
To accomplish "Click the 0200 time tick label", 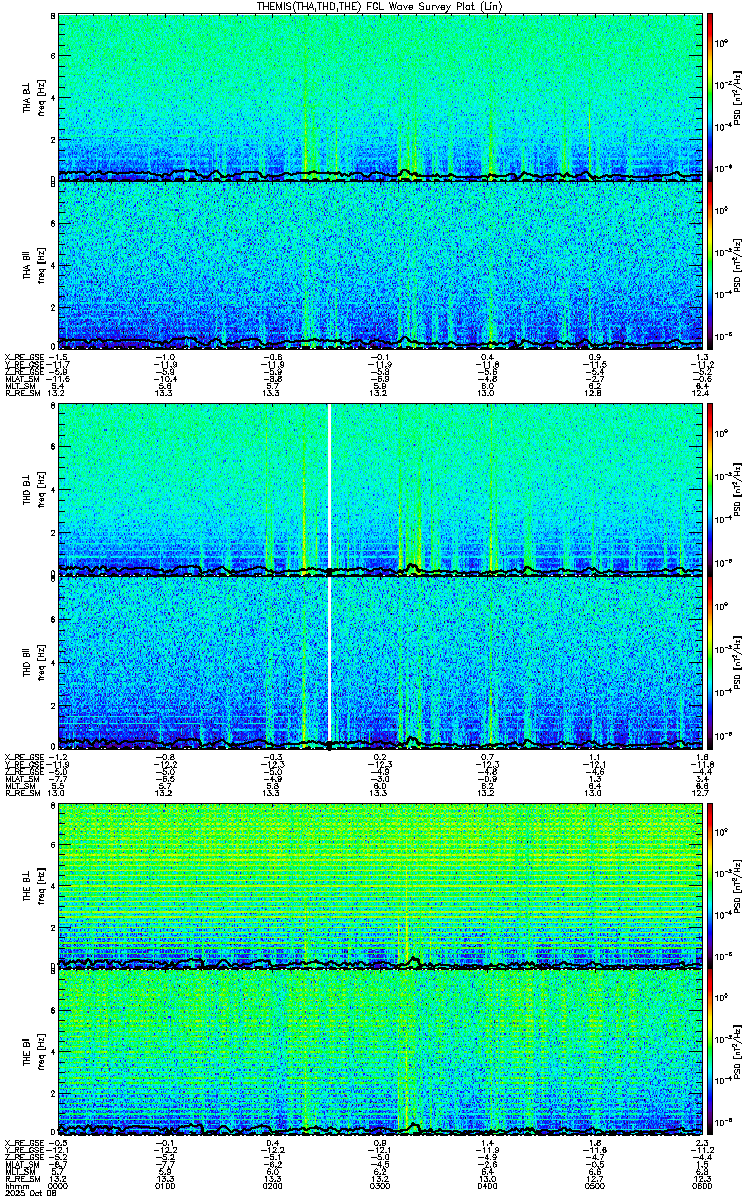I will (273, 1186).
